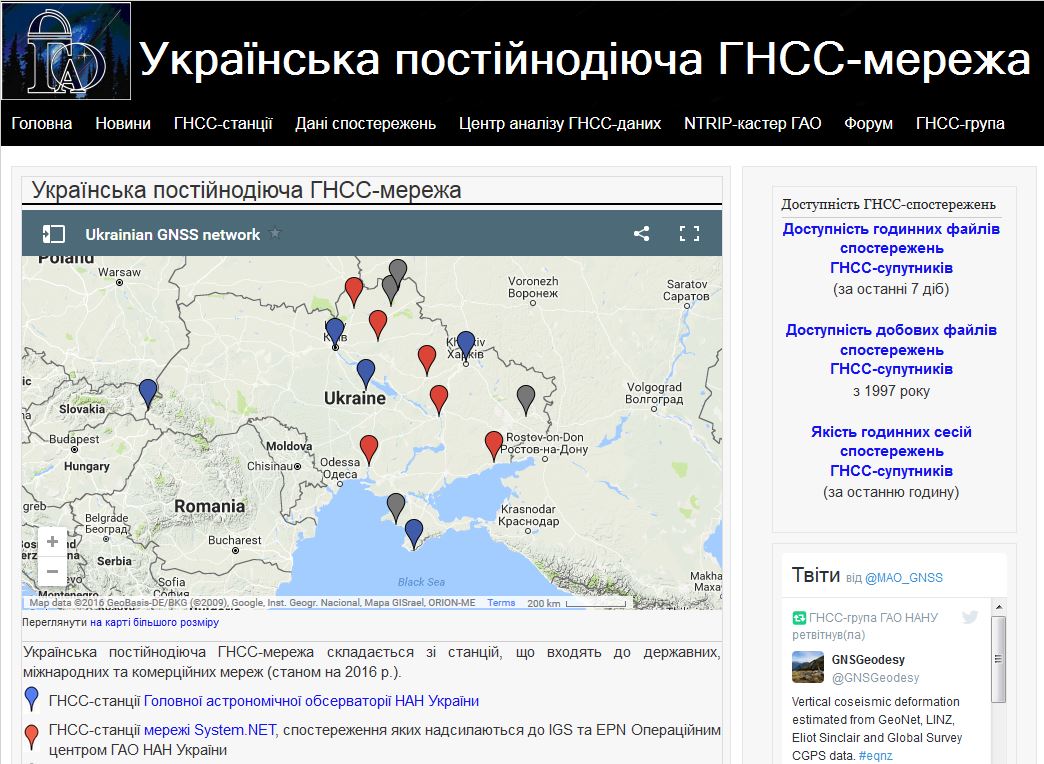
Task: Click the Twitter widget scrollbar
Action: click(x=998, y=660)
